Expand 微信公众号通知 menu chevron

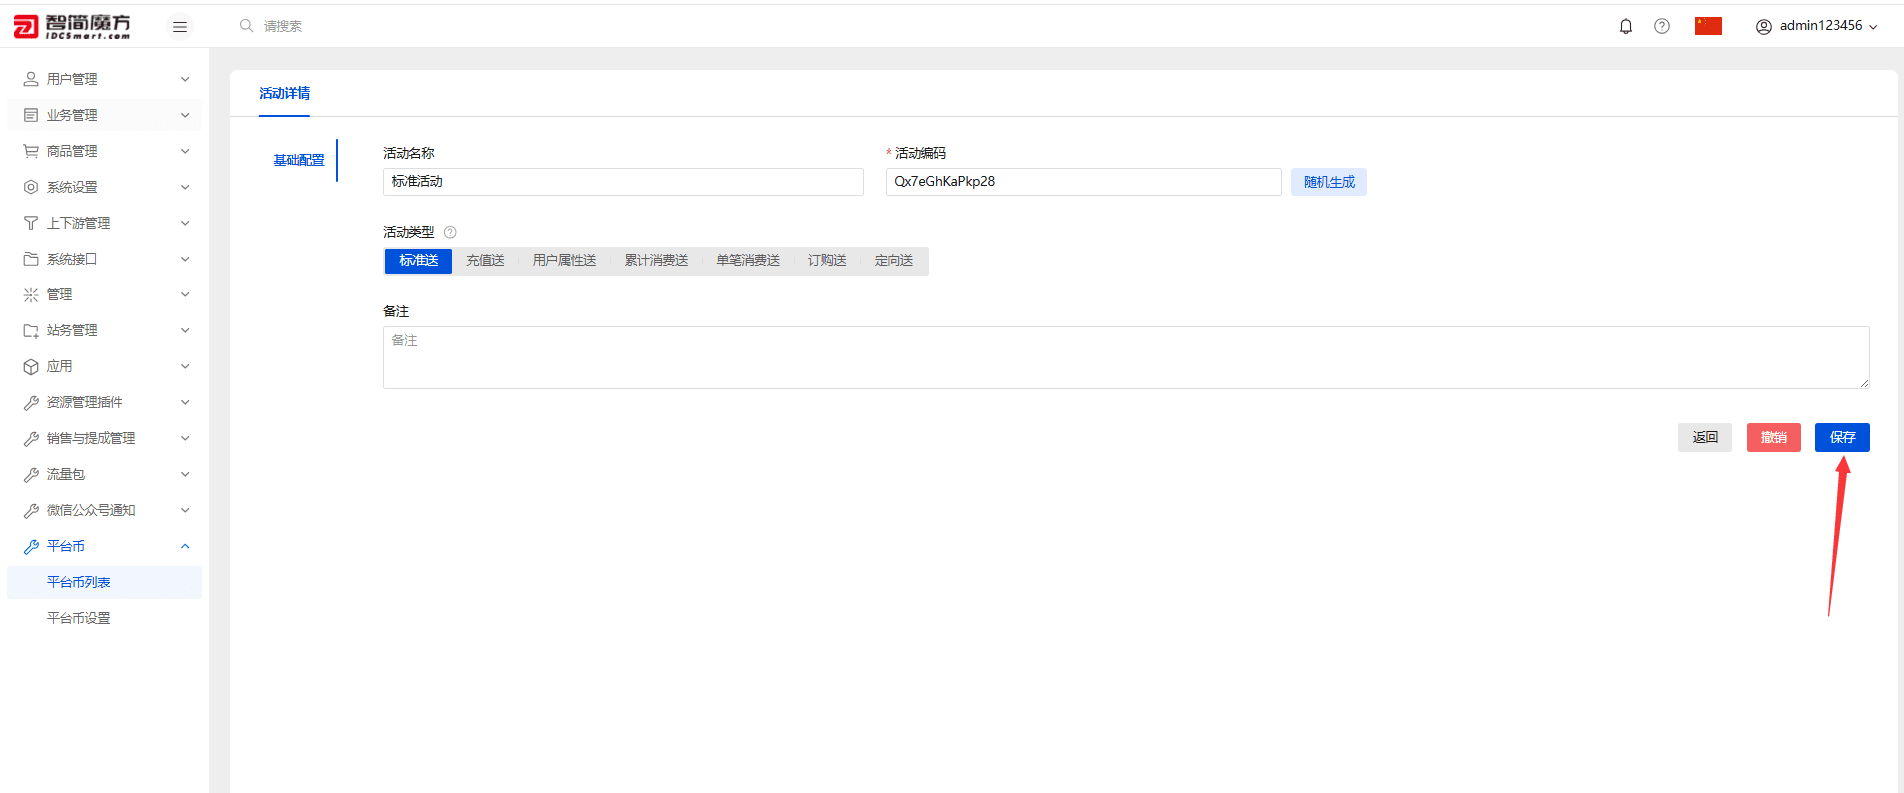click(x=185, y=510)
